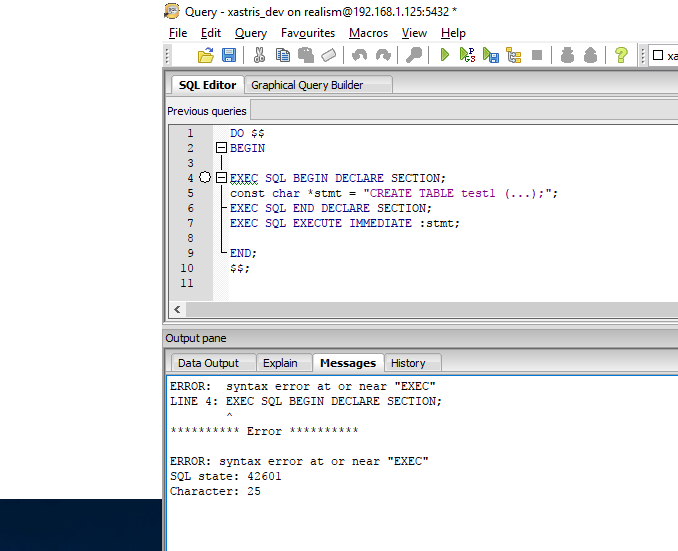Image resolution: width=678 pixels, height=551 pixels.
Task: Save the query with the floppy icon
Action: tap(229, 56)
